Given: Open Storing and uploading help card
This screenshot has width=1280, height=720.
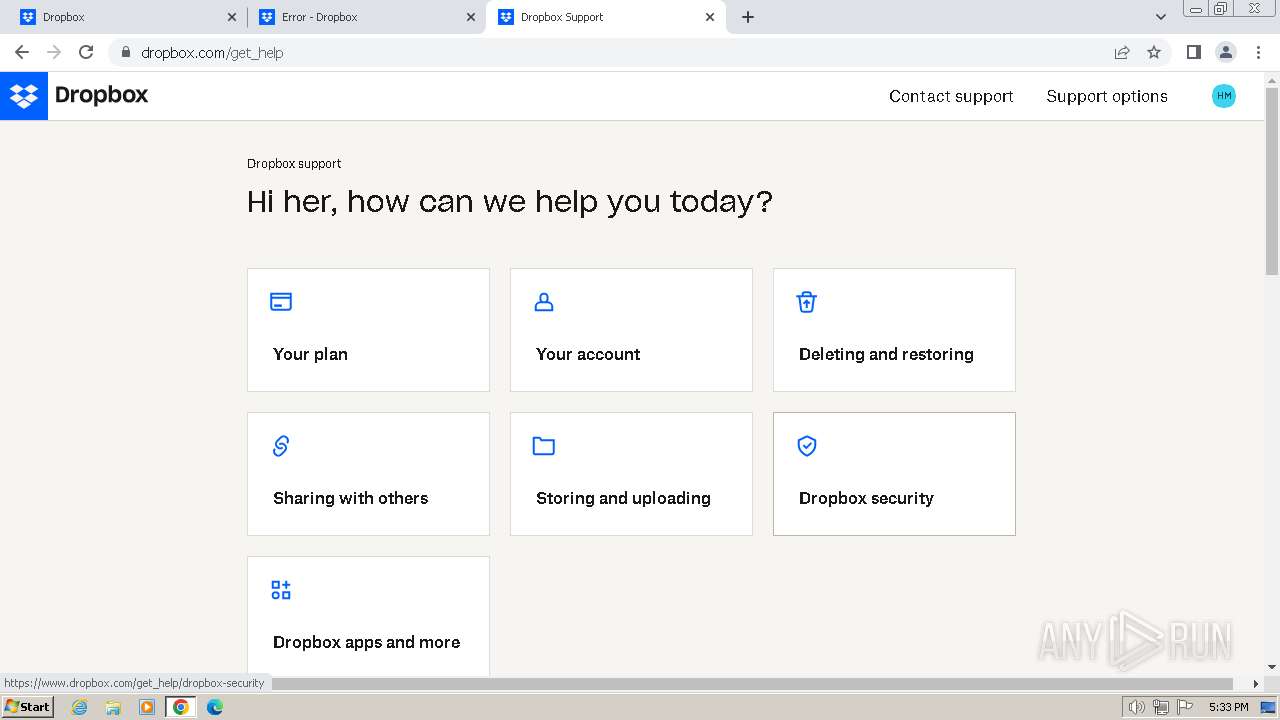Looking at the screenshot, I should click(631, 474).
